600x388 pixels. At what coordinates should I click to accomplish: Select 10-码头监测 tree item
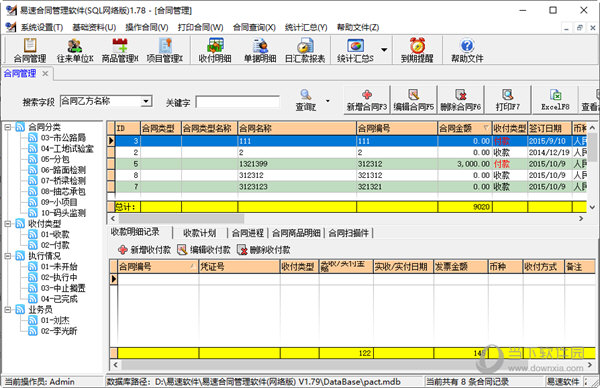pyautogui.click(x=63, y=213)
